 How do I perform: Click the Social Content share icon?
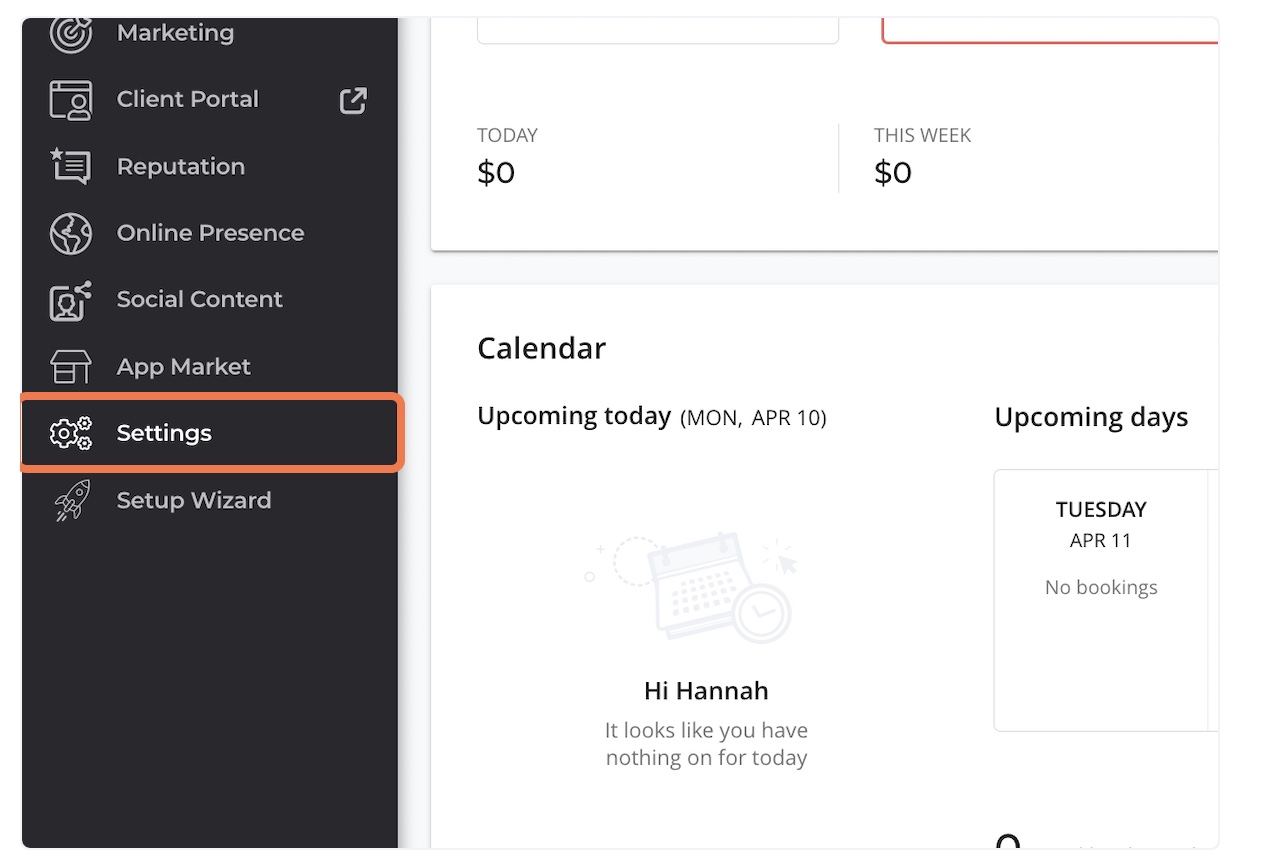[x=71, y=300]
